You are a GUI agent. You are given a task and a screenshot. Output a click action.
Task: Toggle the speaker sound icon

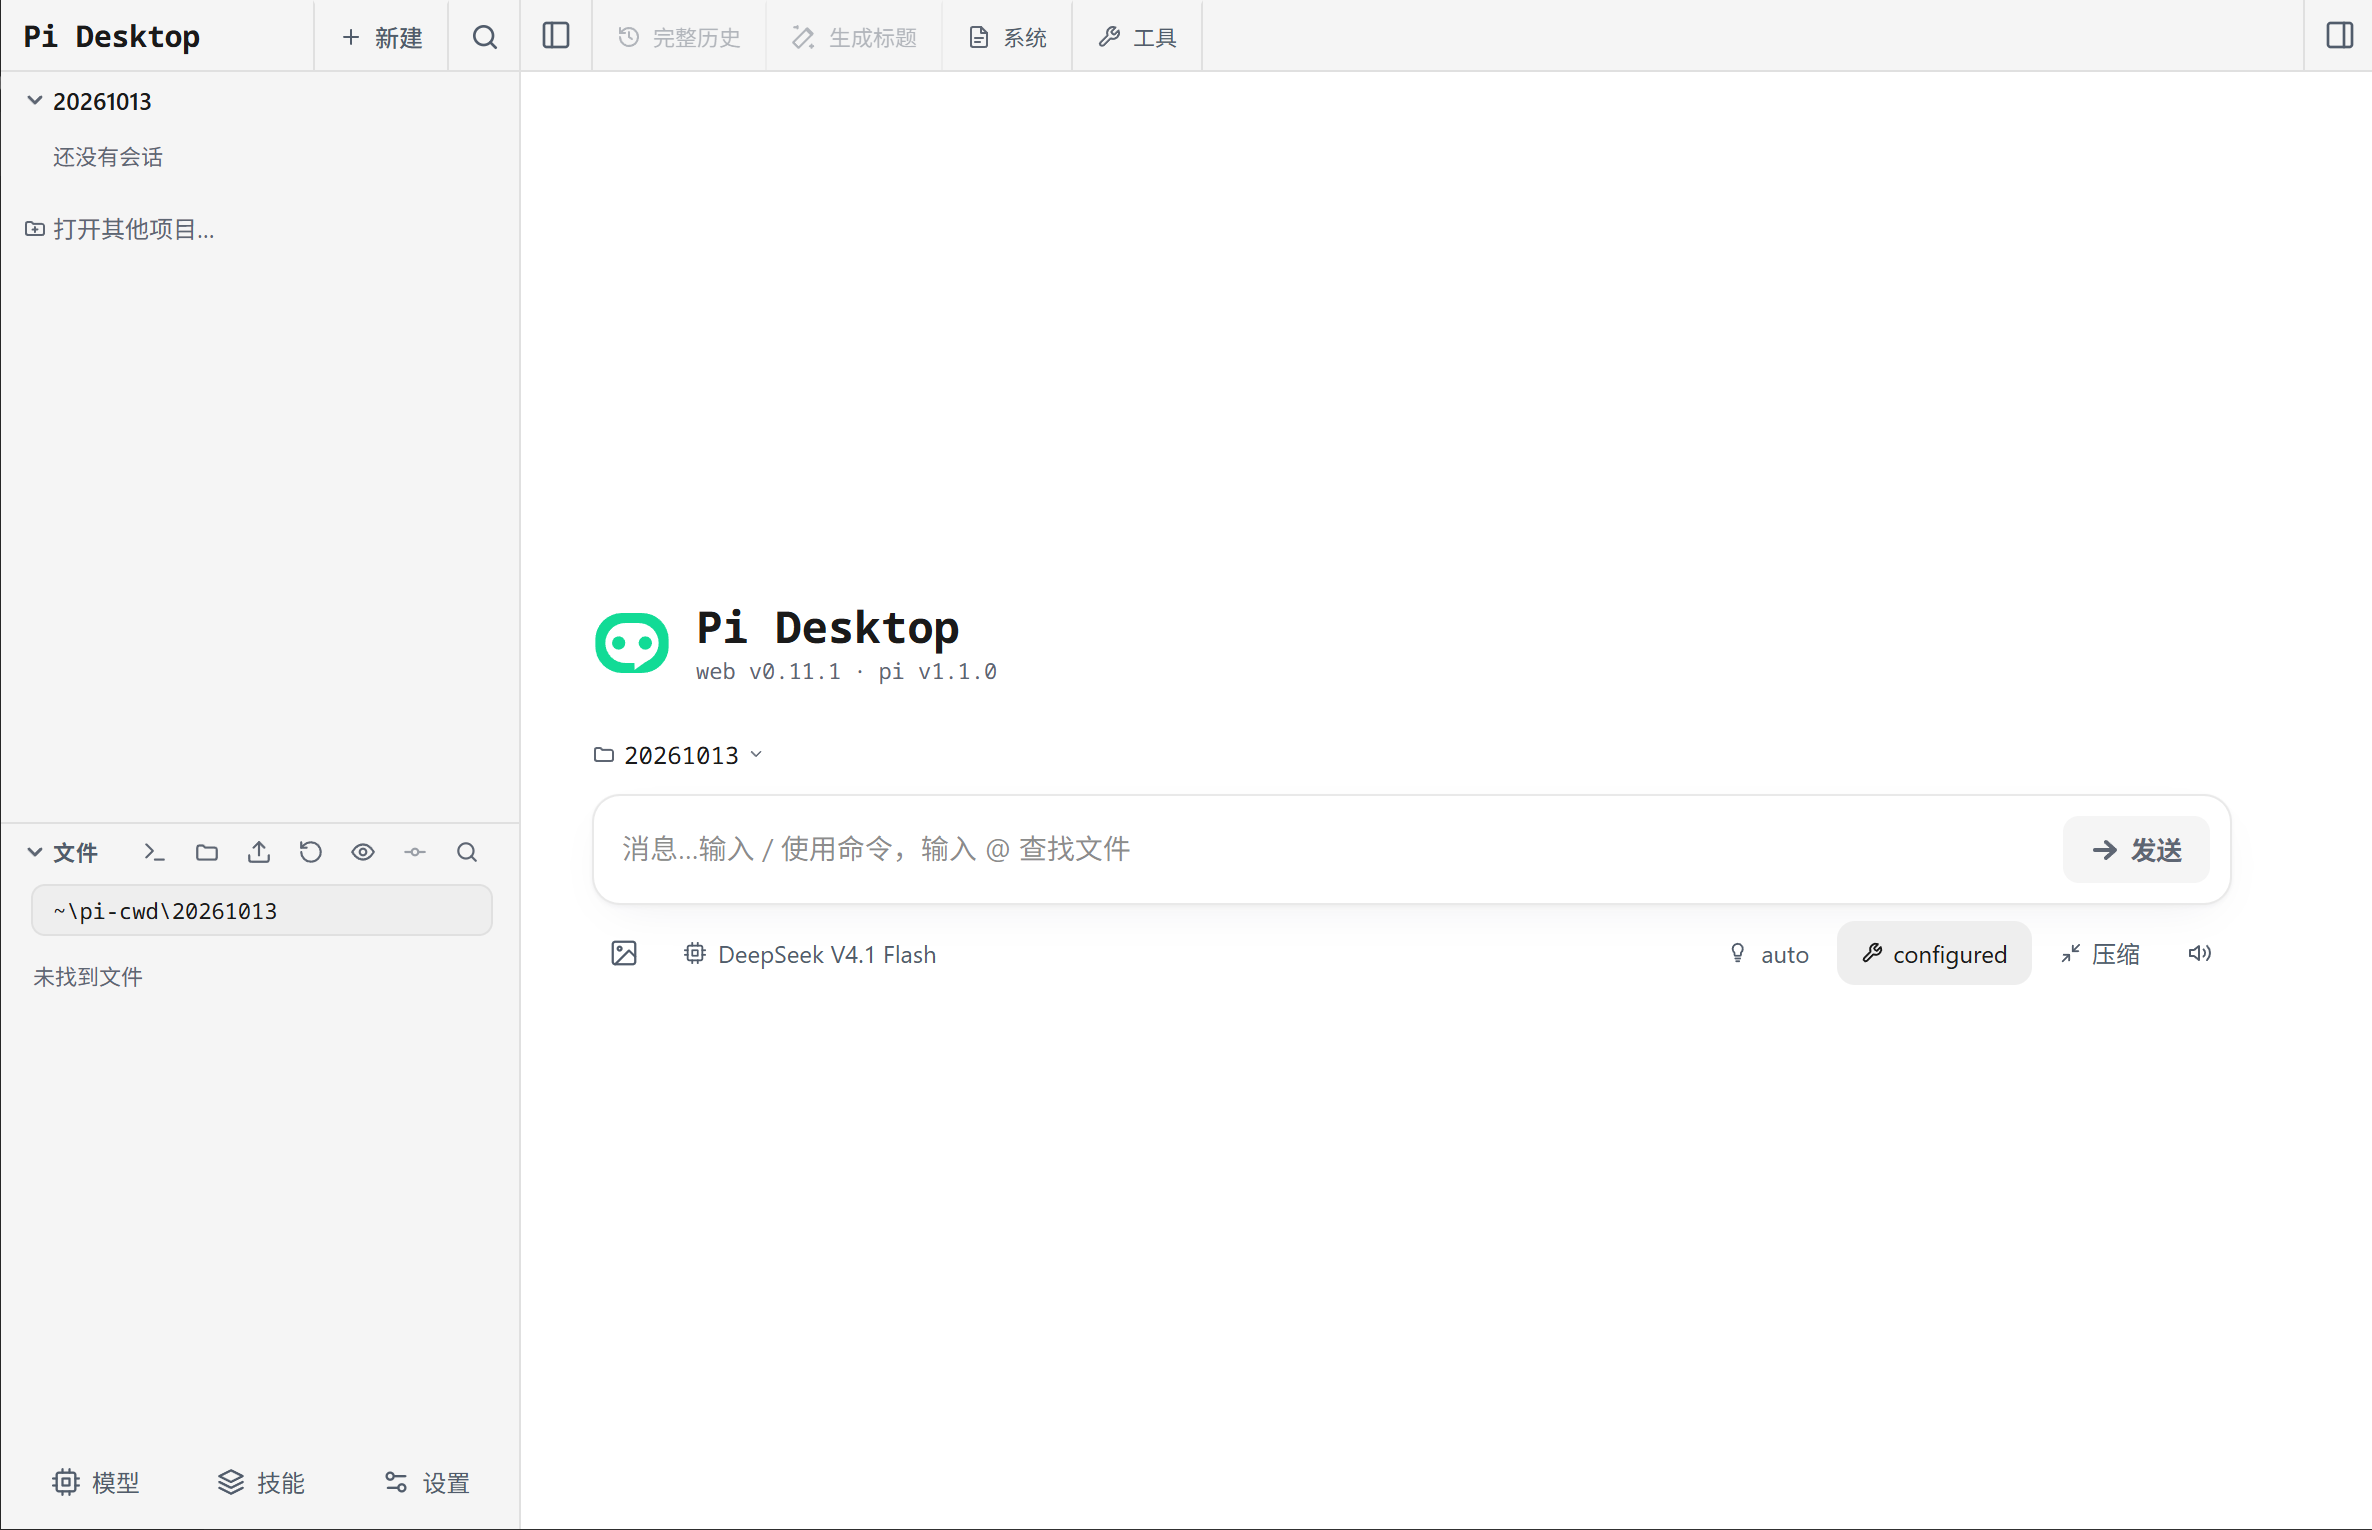tap(2199, 954)
